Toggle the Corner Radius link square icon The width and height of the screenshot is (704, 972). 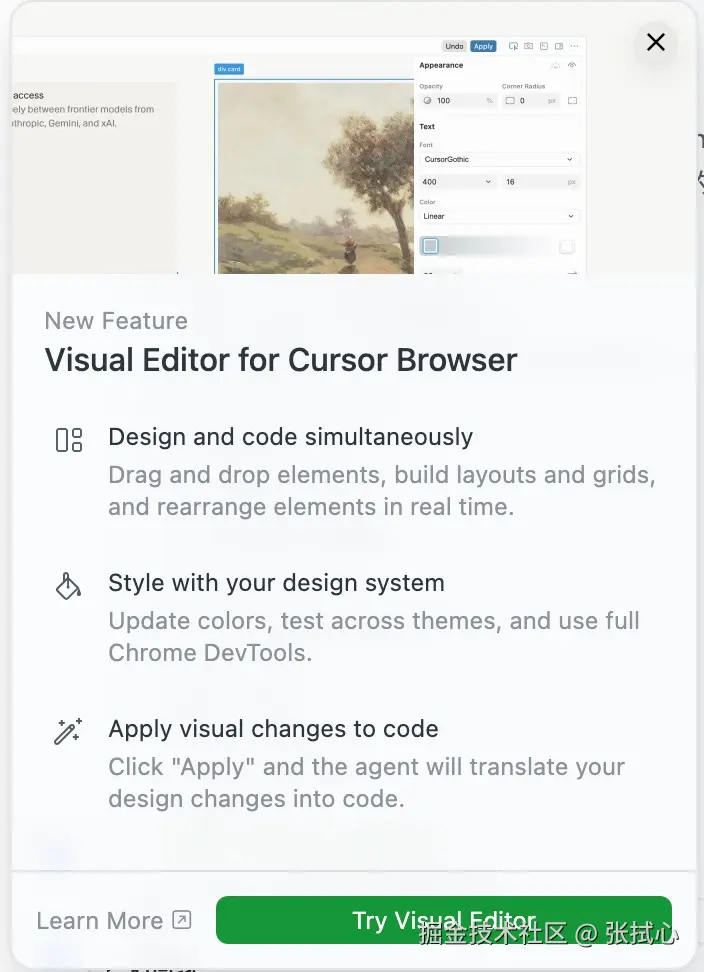point(572,100)
